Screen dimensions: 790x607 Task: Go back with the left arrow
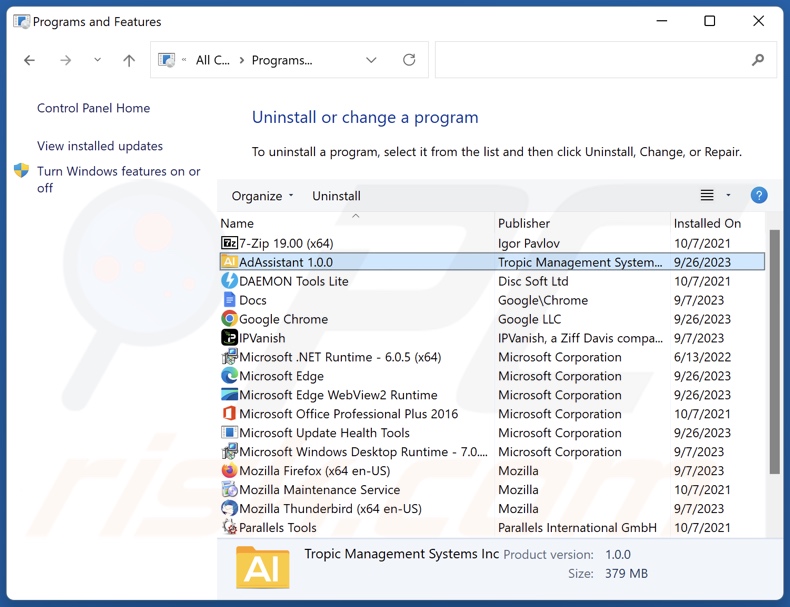point(29,60)
